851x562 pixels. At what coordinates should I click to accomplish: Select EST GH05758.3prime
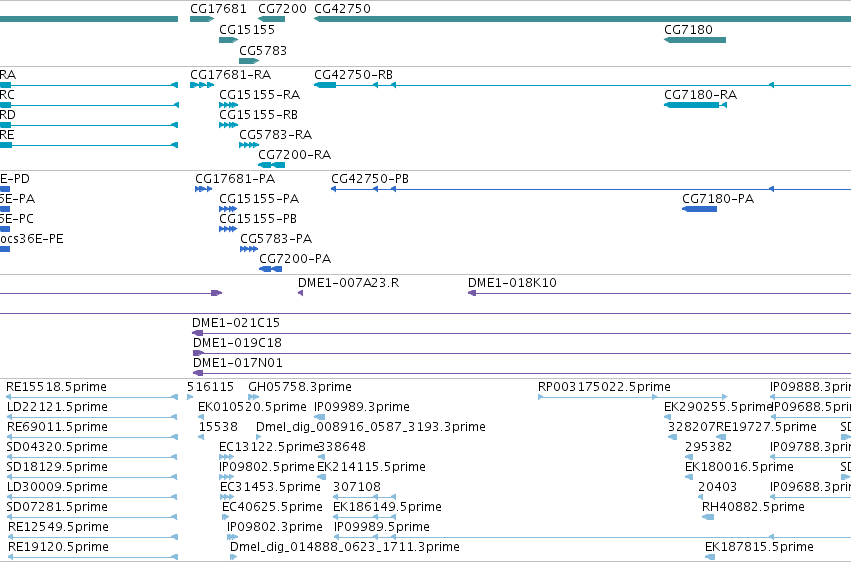pyautogui.click(x=300, y=387)
